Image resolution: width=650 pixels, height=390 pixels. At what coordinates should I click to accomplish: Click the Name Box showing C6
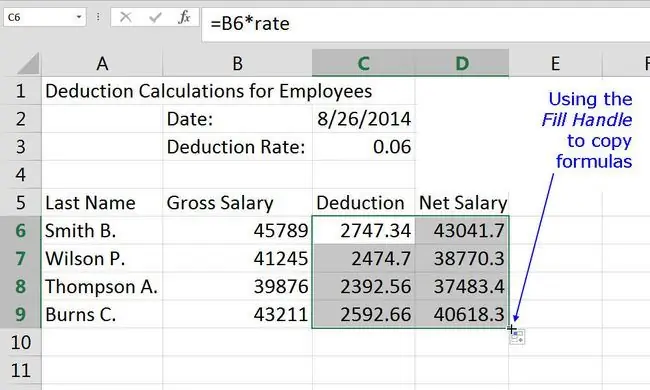(39, 17)
